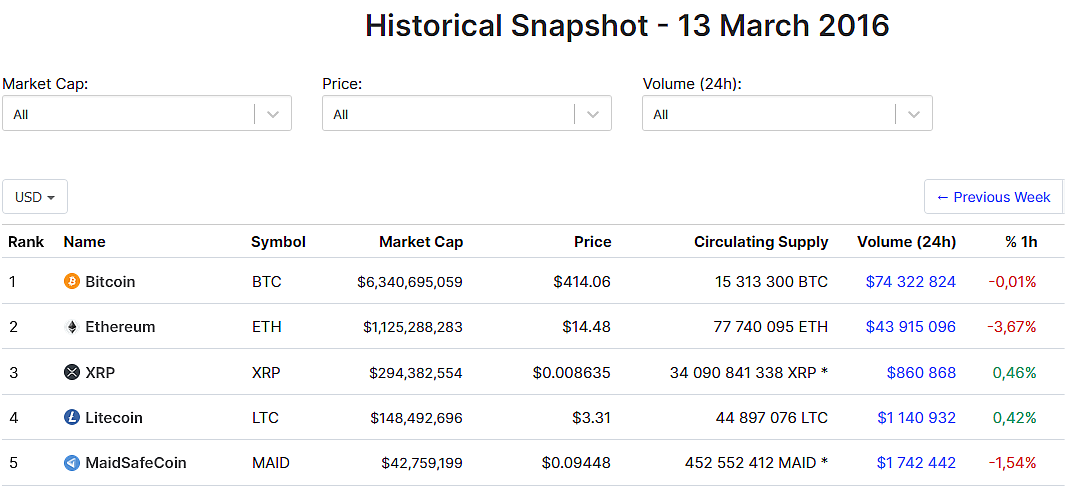Click Bitcoin 1h change -0,01%
Image resolution: width=1065 pixels, height=489 pixels.
(x=1012, y=281)
